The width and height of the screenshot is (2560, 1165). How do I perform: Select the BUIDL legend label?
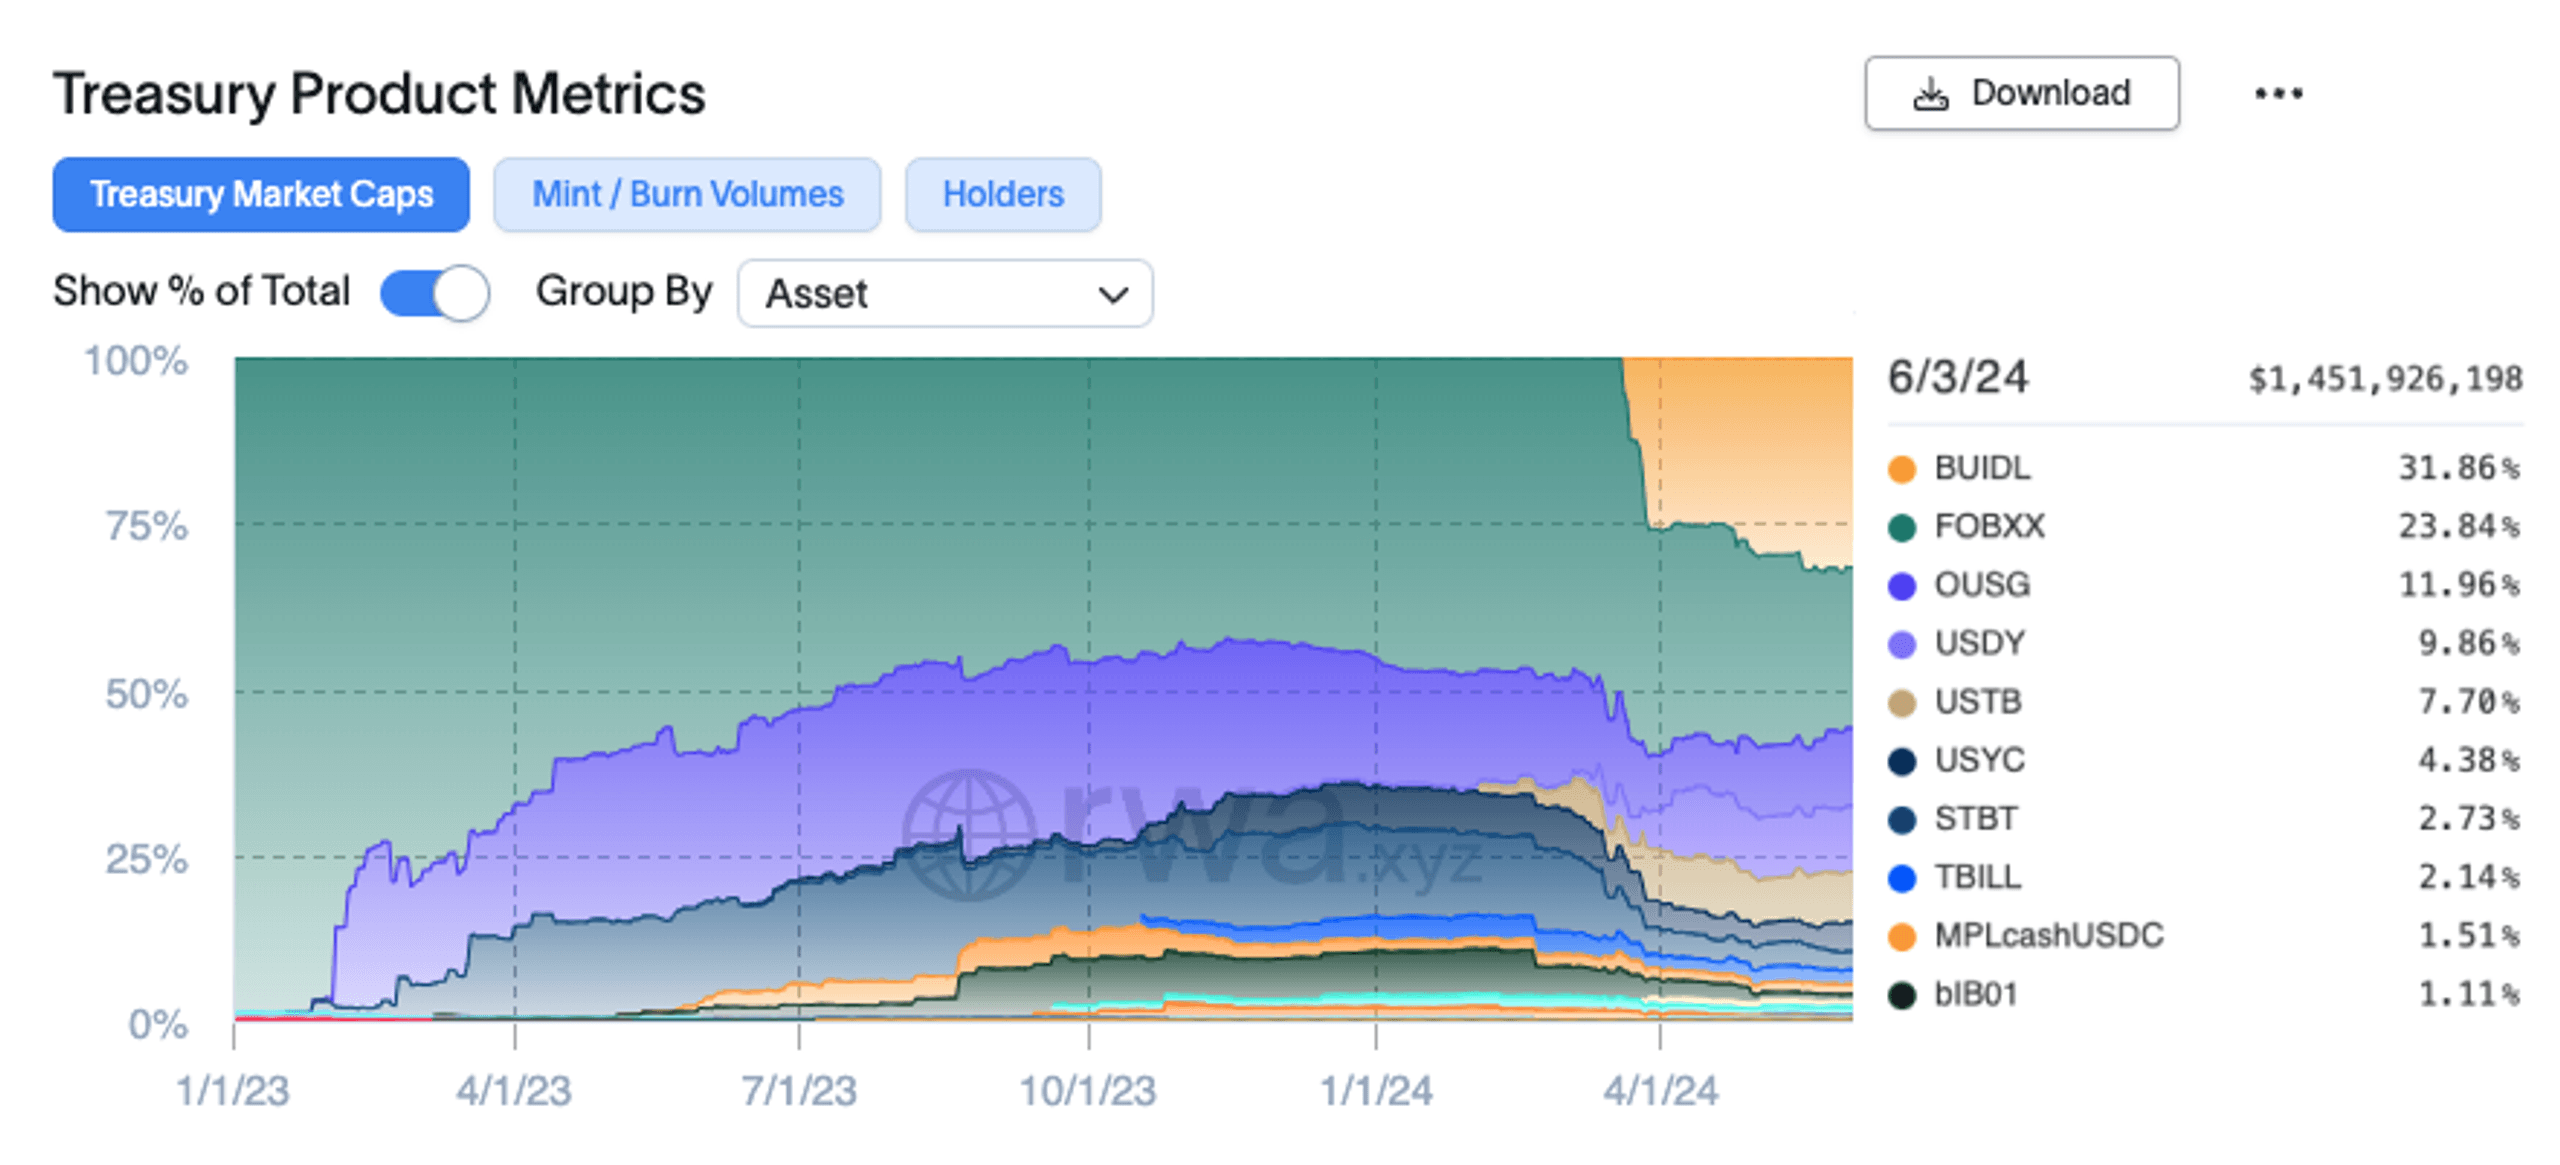1981,468
